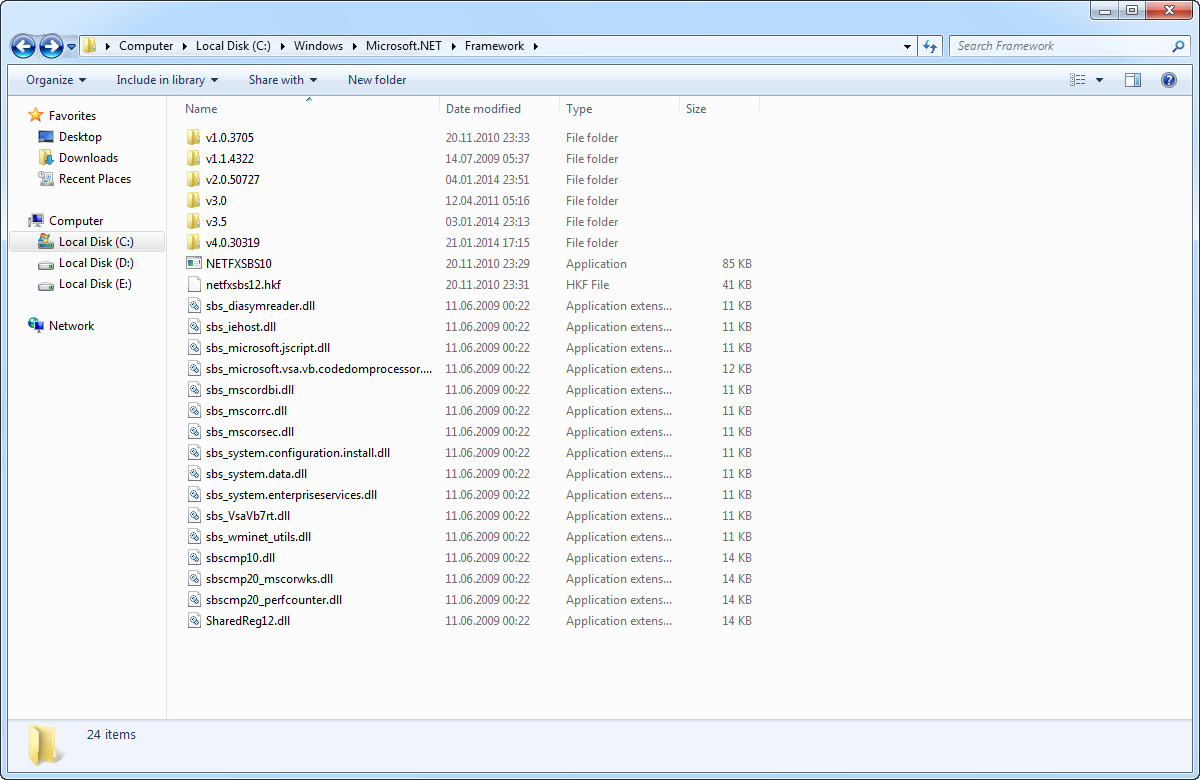Click the v3.5 folder icon
Screen dimensions: 1200x780
tap(194, 221)
